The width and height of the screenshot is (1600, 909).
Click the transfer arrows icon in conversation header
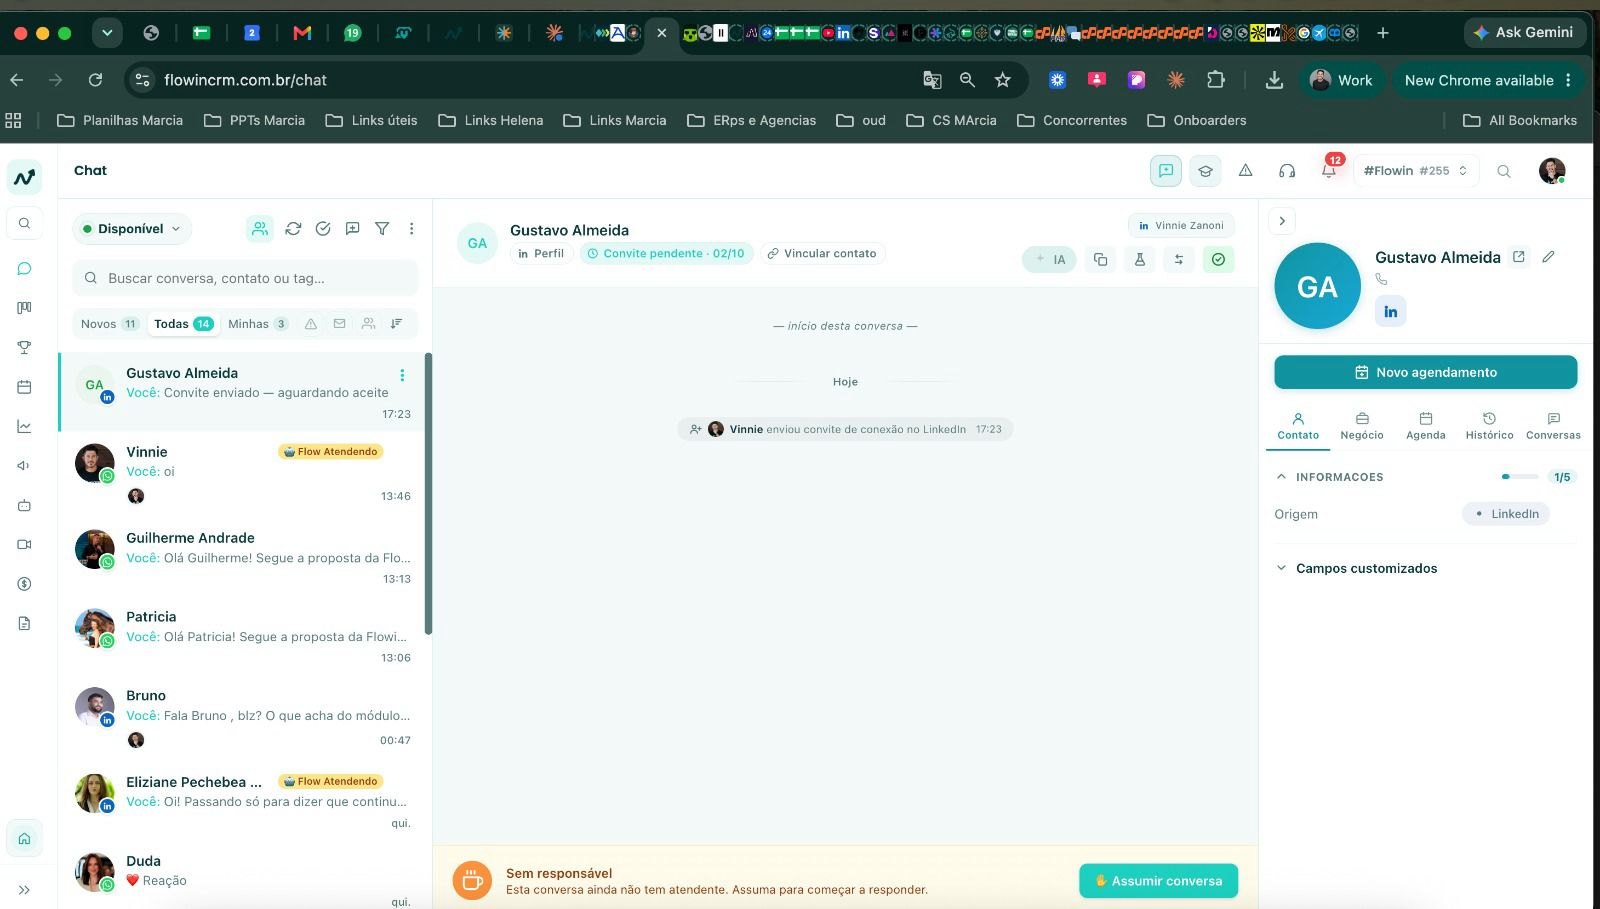click(1179, 260)
